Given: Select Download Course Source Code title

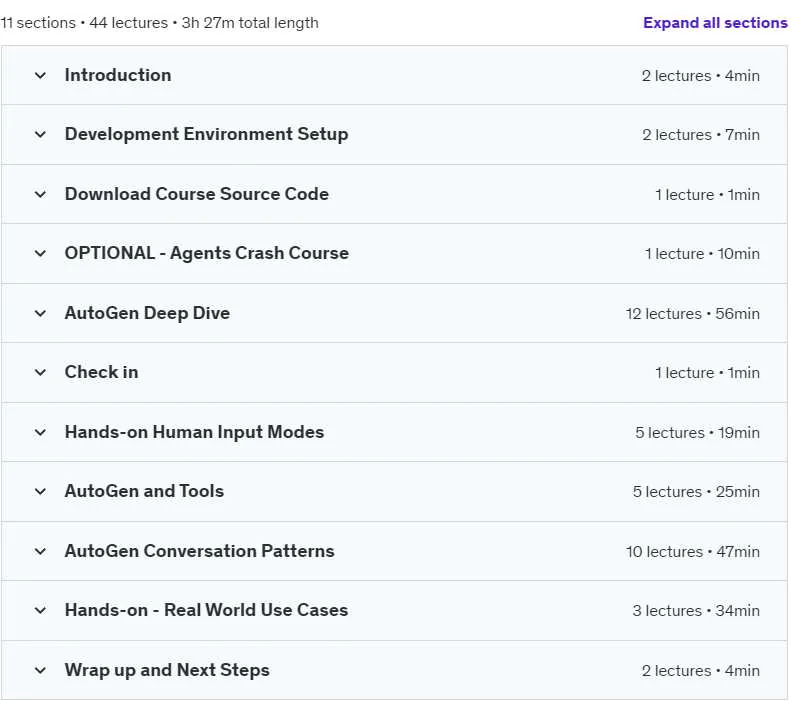Looking at the screenshot, I should (x=197, y=194).
